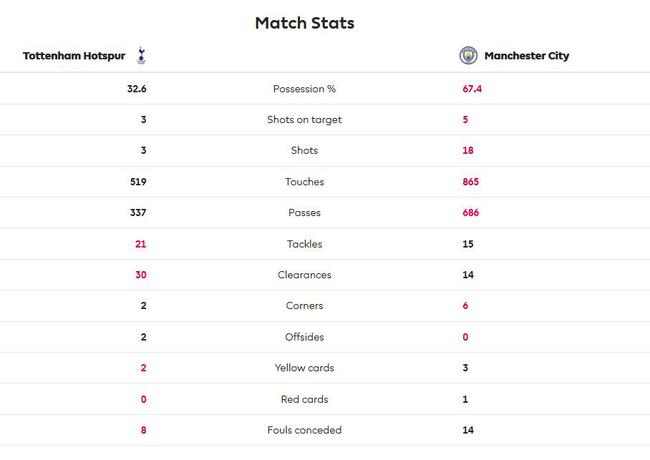The image size is (650, 460).
Task: Click the Touches stat label
Action: click(x=304, y=182)
